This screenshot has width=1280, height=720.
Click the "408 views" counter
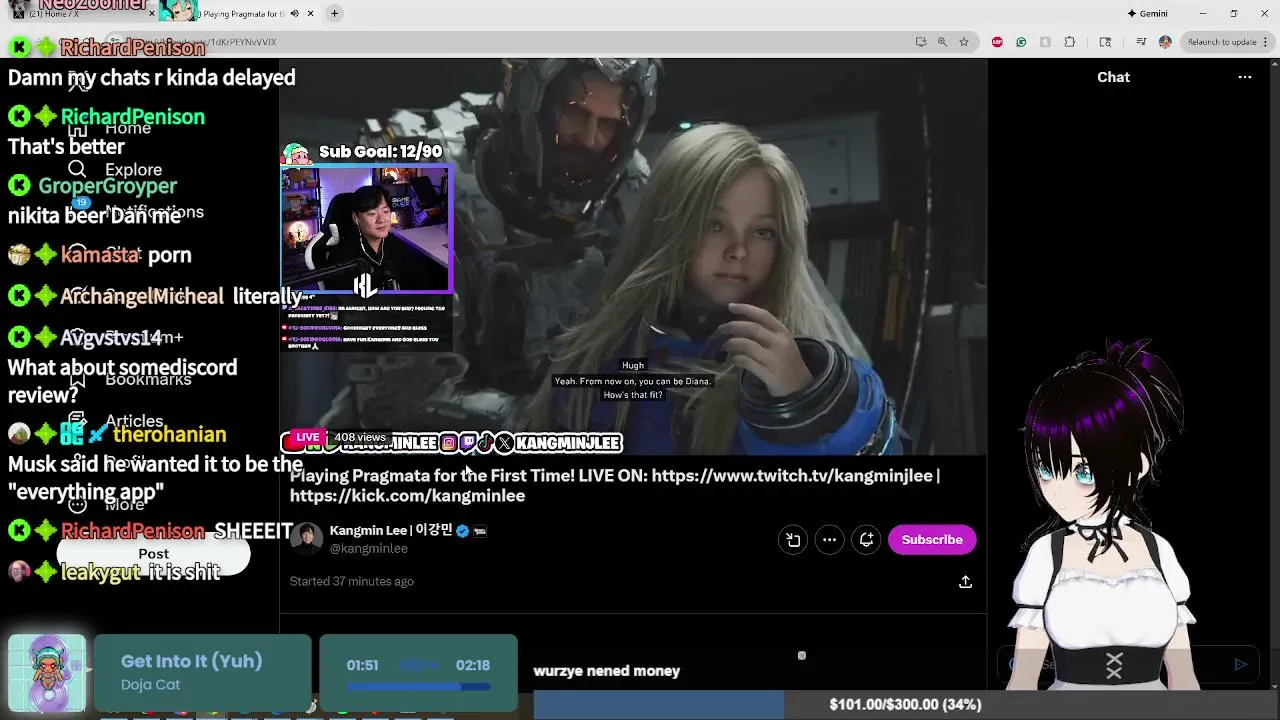click(x=360, y=437)
